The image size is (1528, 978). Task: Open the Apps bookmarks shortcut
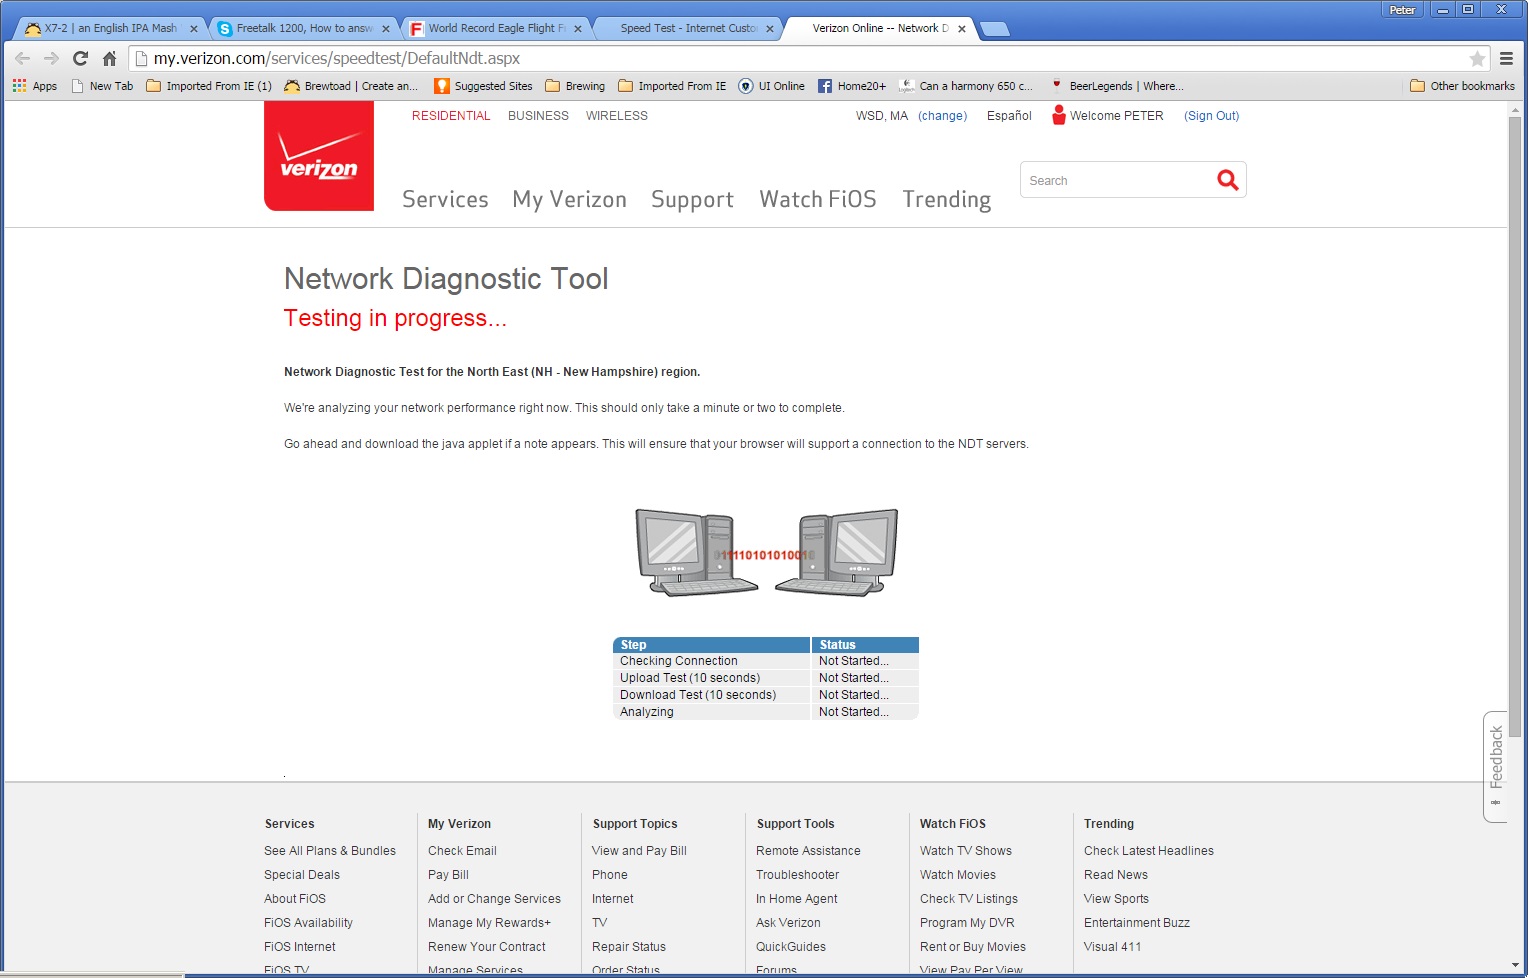(35, 86)
